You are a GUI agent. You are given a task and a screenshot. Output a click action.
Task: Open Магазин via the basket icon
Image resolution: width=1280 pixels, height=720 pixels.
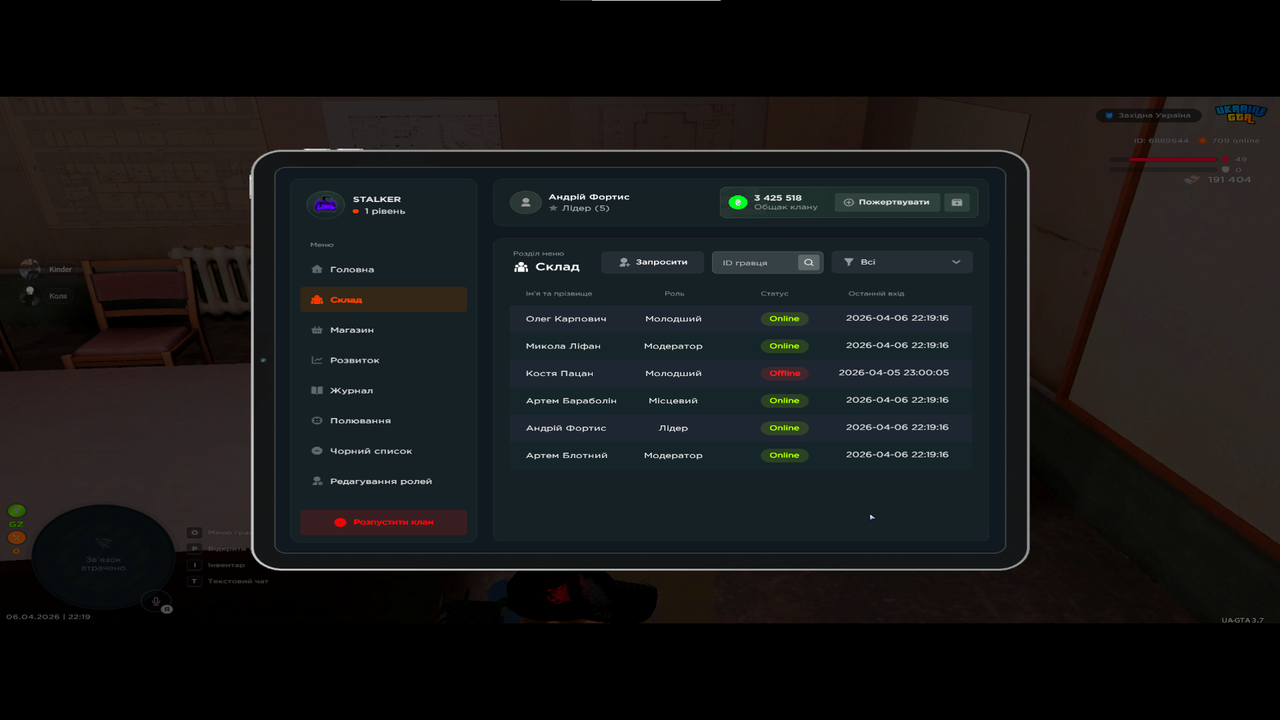[317, 330]
